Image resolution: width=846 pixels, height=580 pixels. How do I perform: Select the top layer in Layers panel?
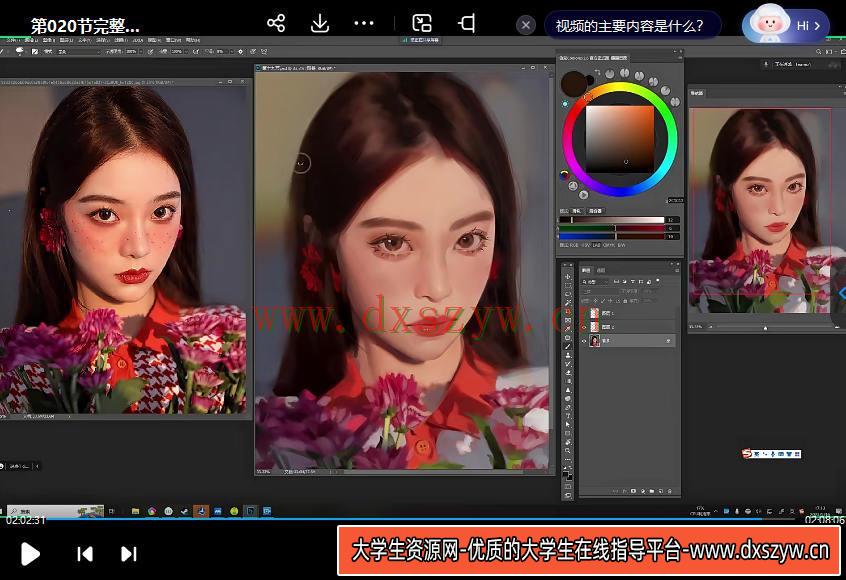coord(629,313)
